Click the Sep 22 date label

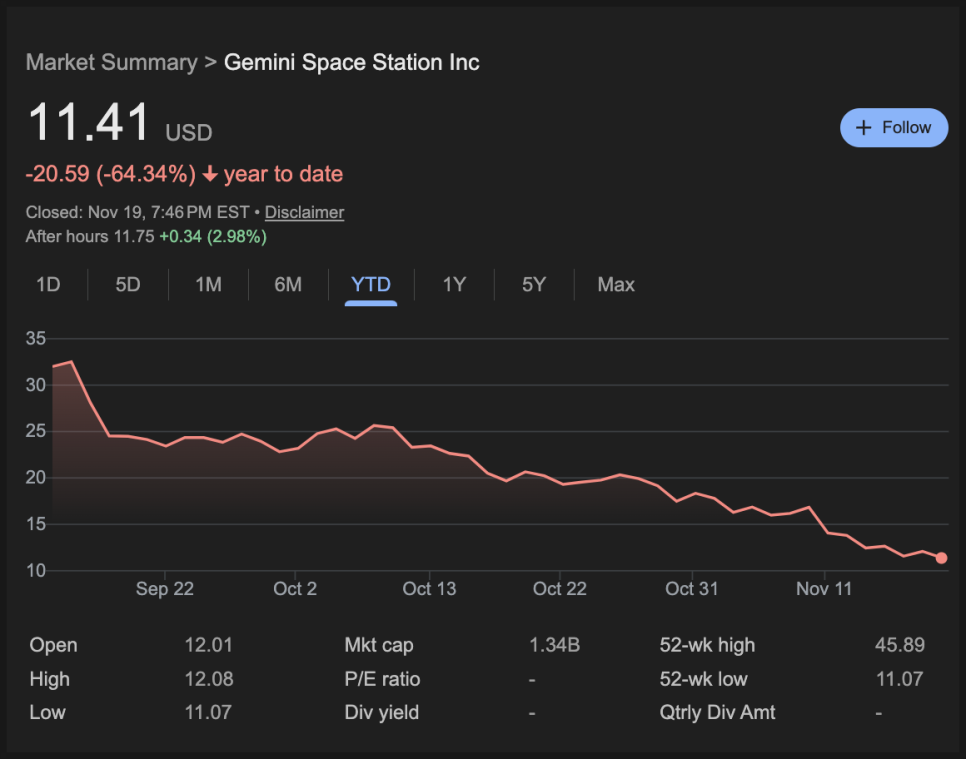click(x=165, y=589)
